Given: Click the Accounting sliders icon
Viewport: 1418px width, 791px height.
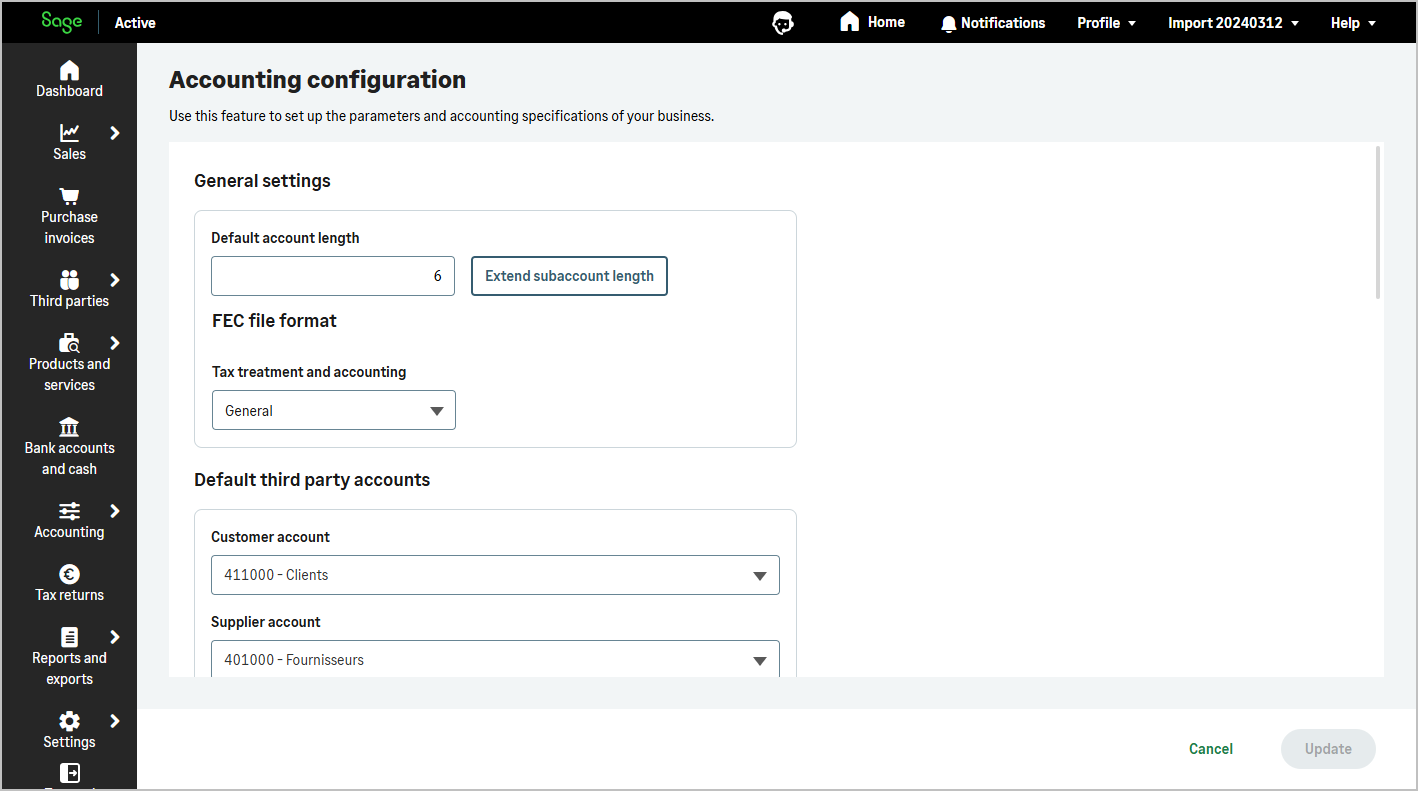Looking at the screenshot, I should pos(69,511).
